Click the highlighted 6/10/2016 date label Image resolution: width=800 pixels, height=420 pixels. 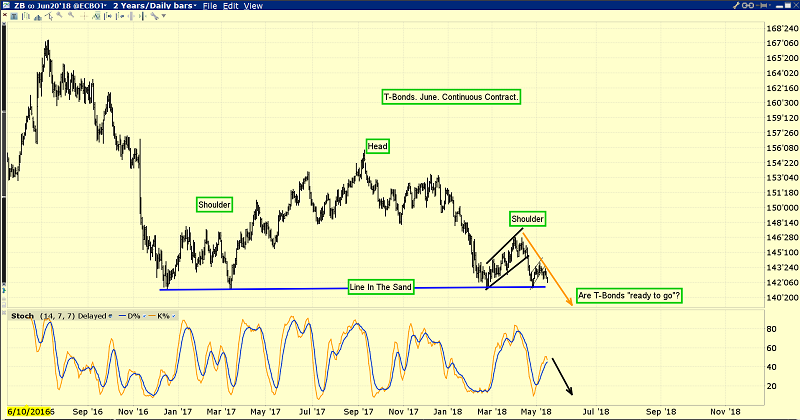31,411
